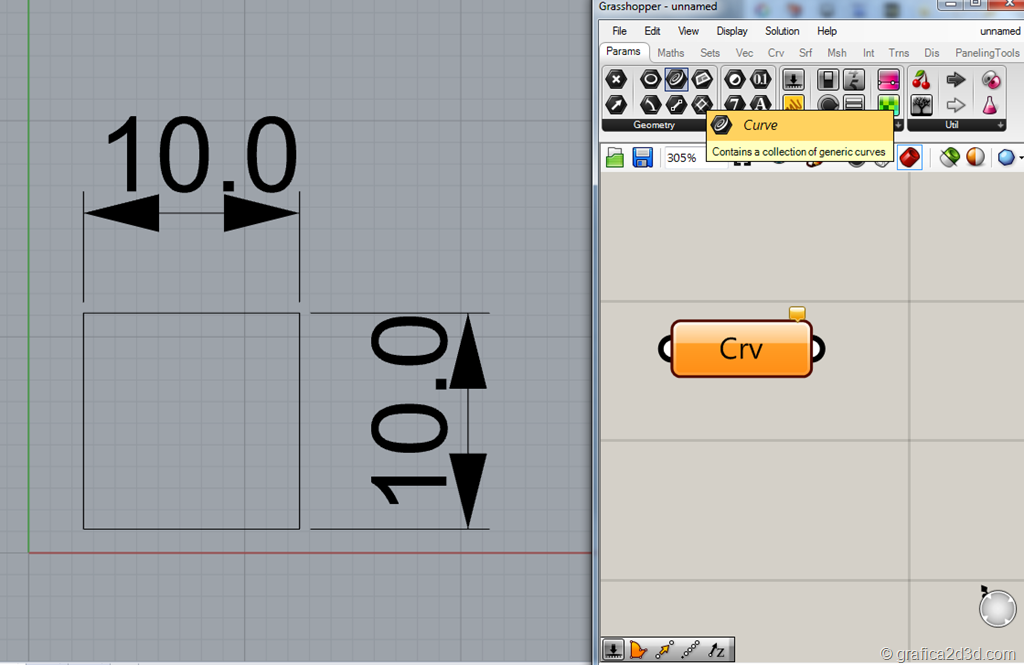Open file with the green folder icon
1024x665 pixels.
click(615, 158)
